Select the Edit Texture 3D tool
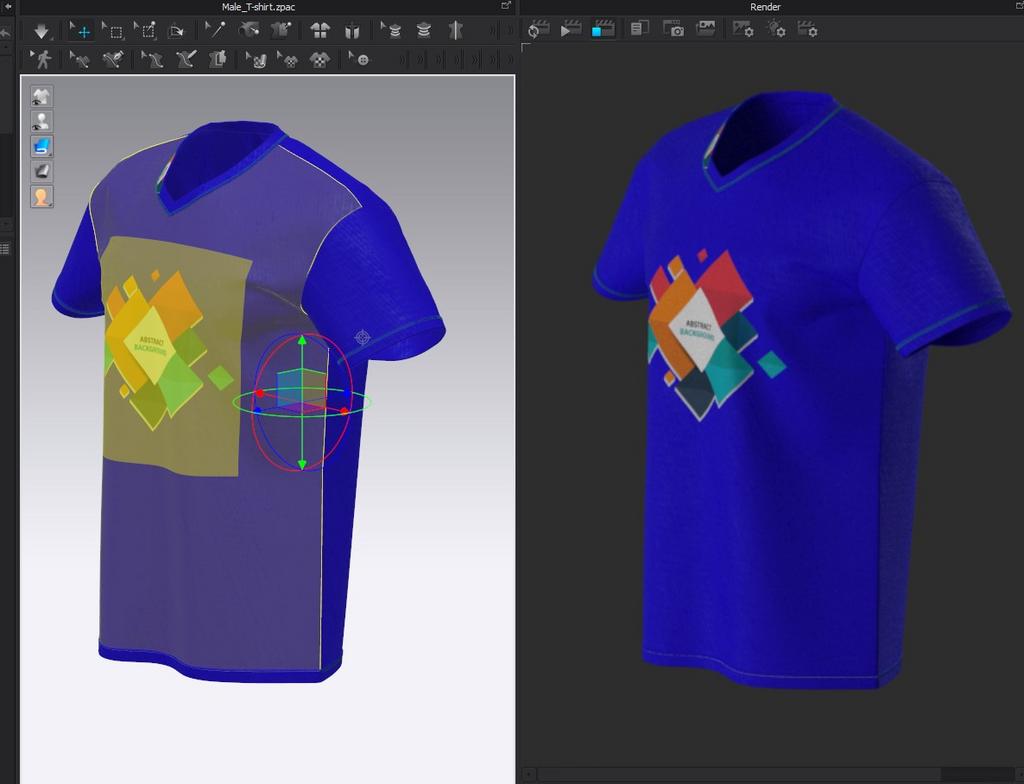This screenshot has width=1024, height=784. tap(257, 60)
